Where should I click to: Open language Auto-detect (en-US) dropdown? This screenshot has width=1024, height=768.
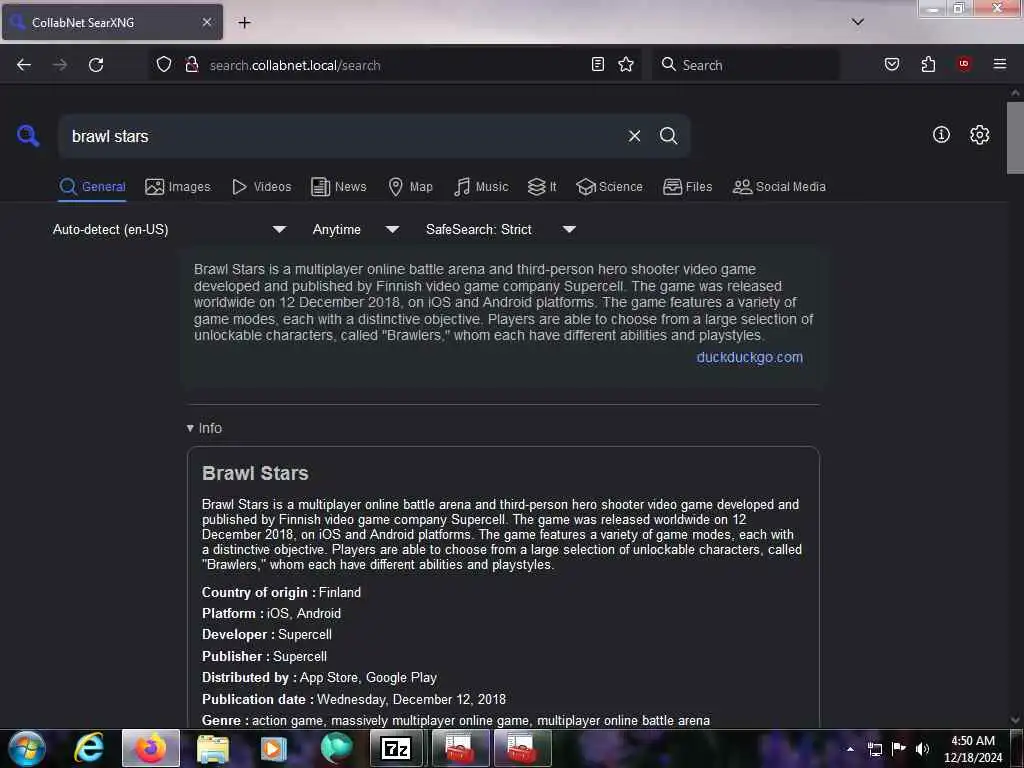169,229
